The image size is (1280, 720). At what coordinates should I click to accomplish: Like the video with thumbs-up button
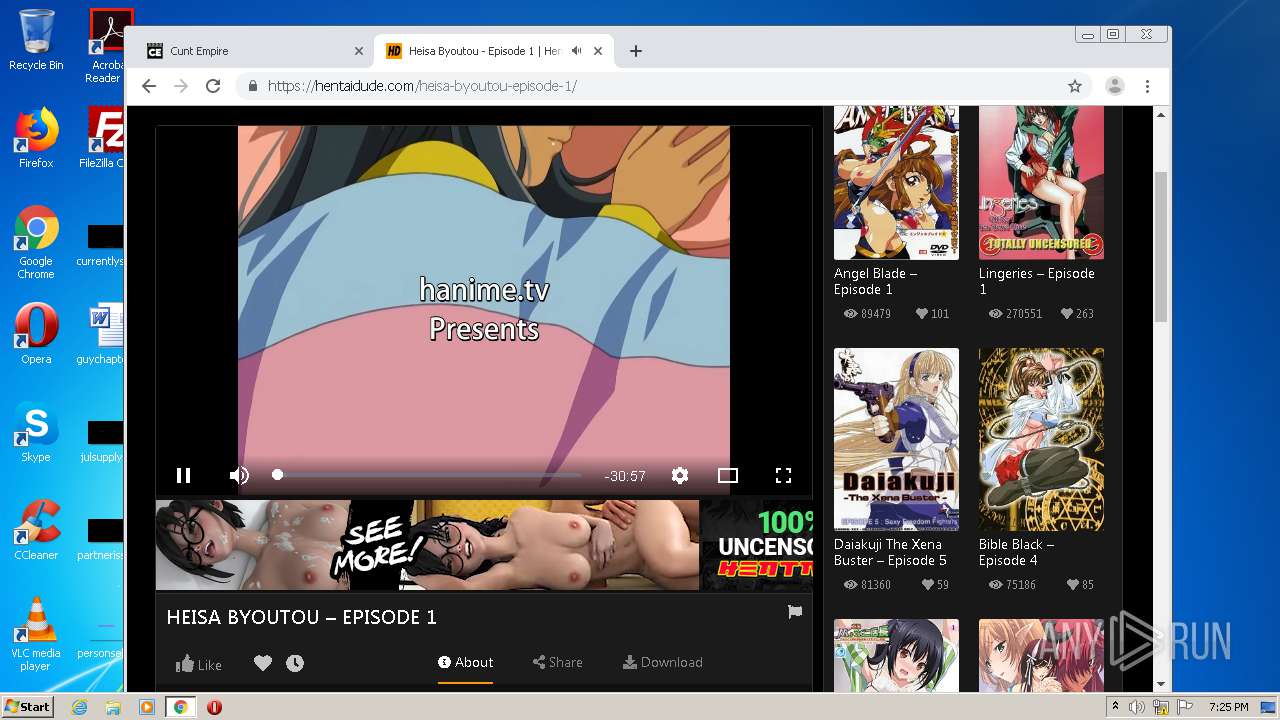click(199, 664)
